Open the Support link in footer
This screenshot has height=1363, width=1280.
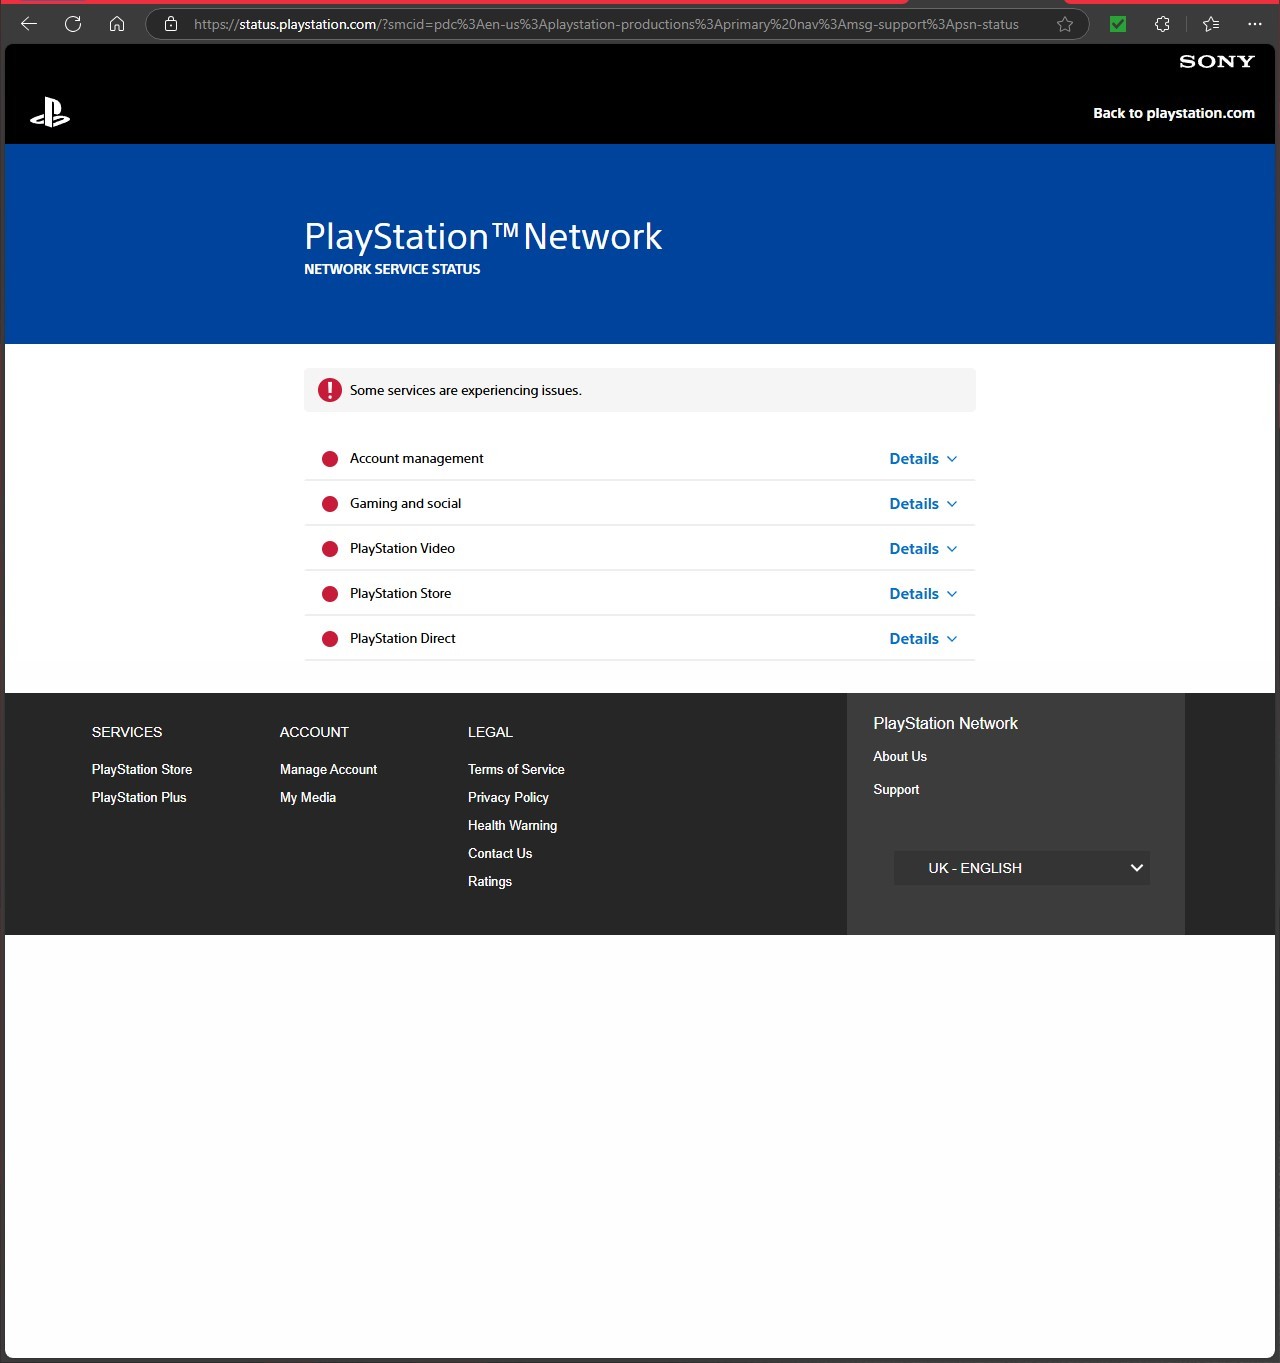(896, 789)
